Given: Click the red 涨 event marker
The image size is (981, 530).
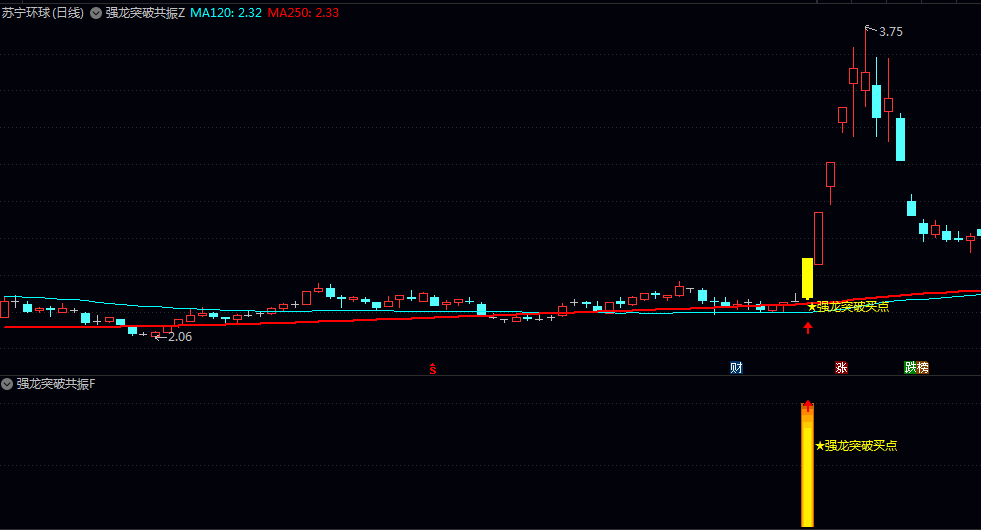Looking at the screenshot, I should click(841, 368).
